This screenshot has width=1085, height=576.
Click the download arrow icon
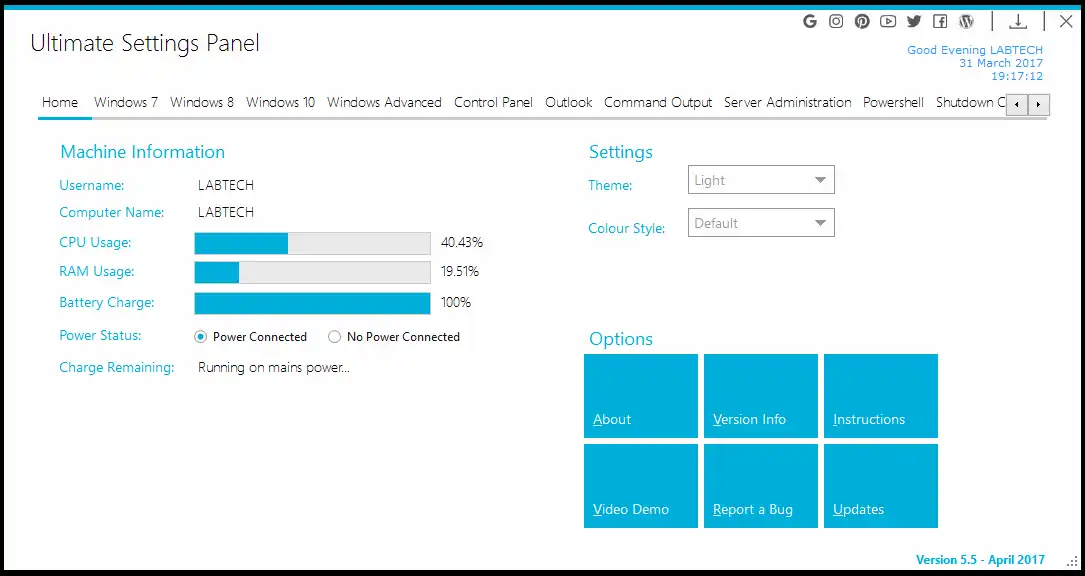point(1018,21)
